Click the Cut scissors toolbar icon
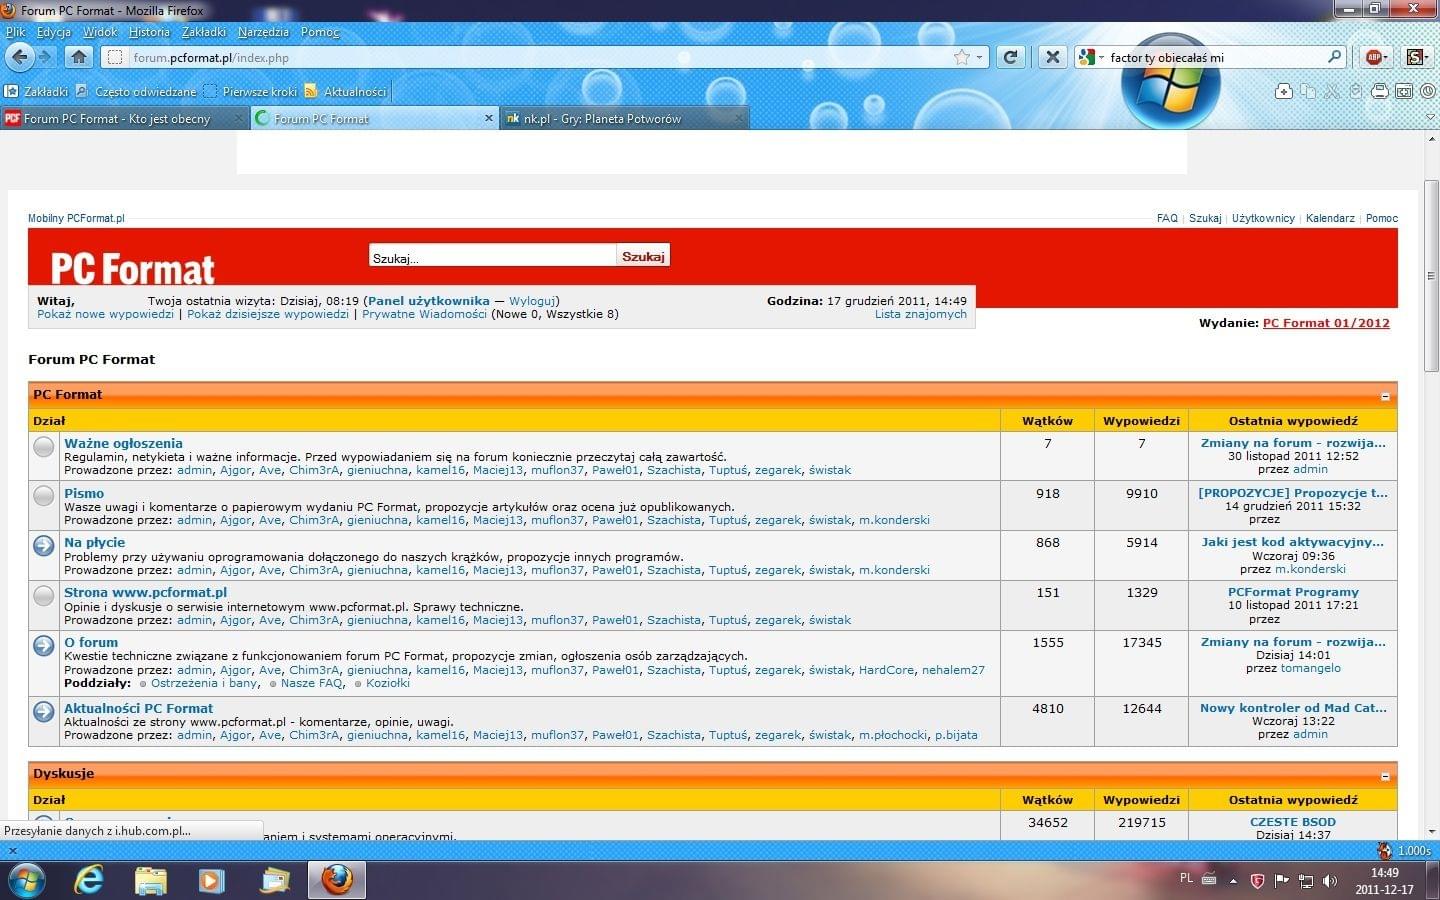 point(1332,91)
